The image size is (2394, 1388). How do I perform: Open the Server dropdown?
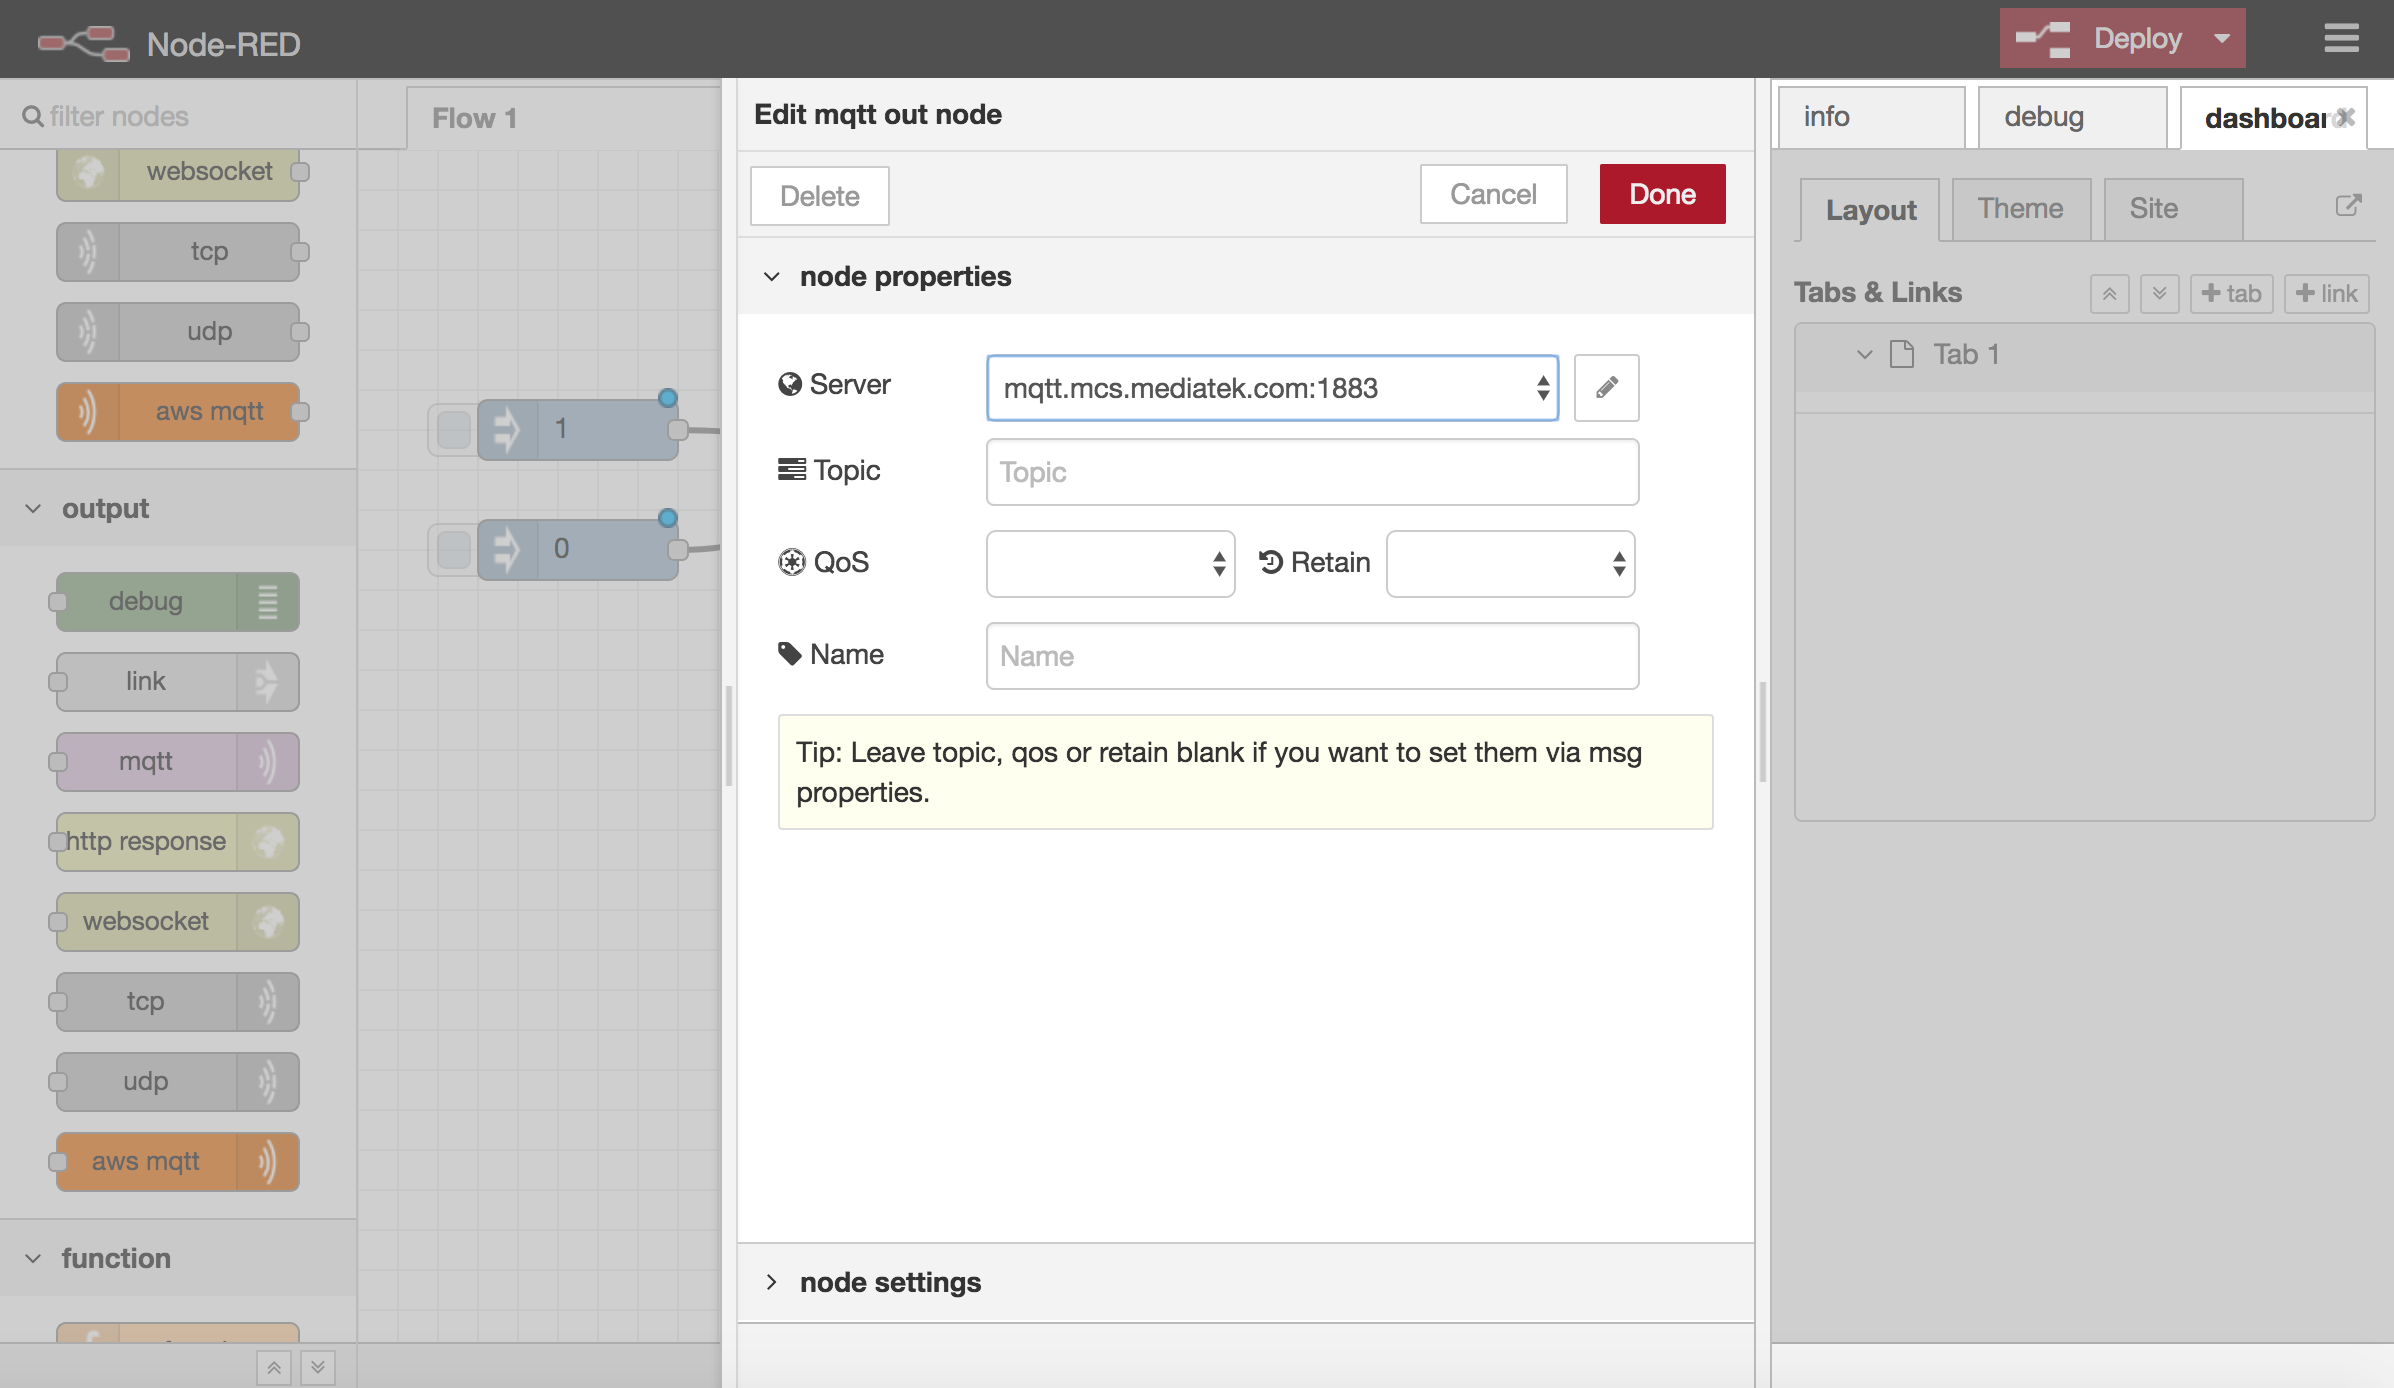pos(1272,388)
